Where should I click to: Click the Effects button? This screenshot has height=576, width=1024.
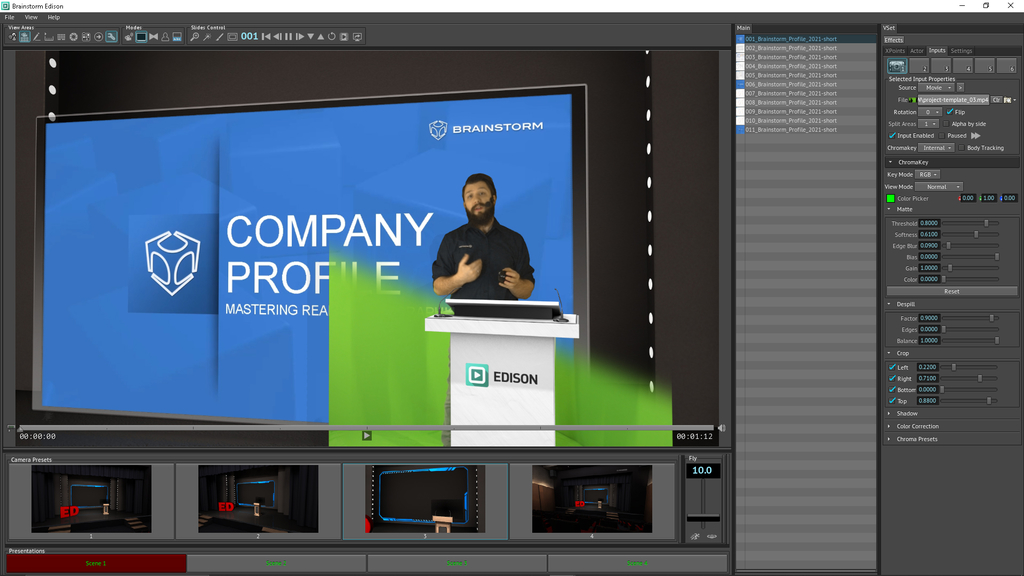[893, 40]
